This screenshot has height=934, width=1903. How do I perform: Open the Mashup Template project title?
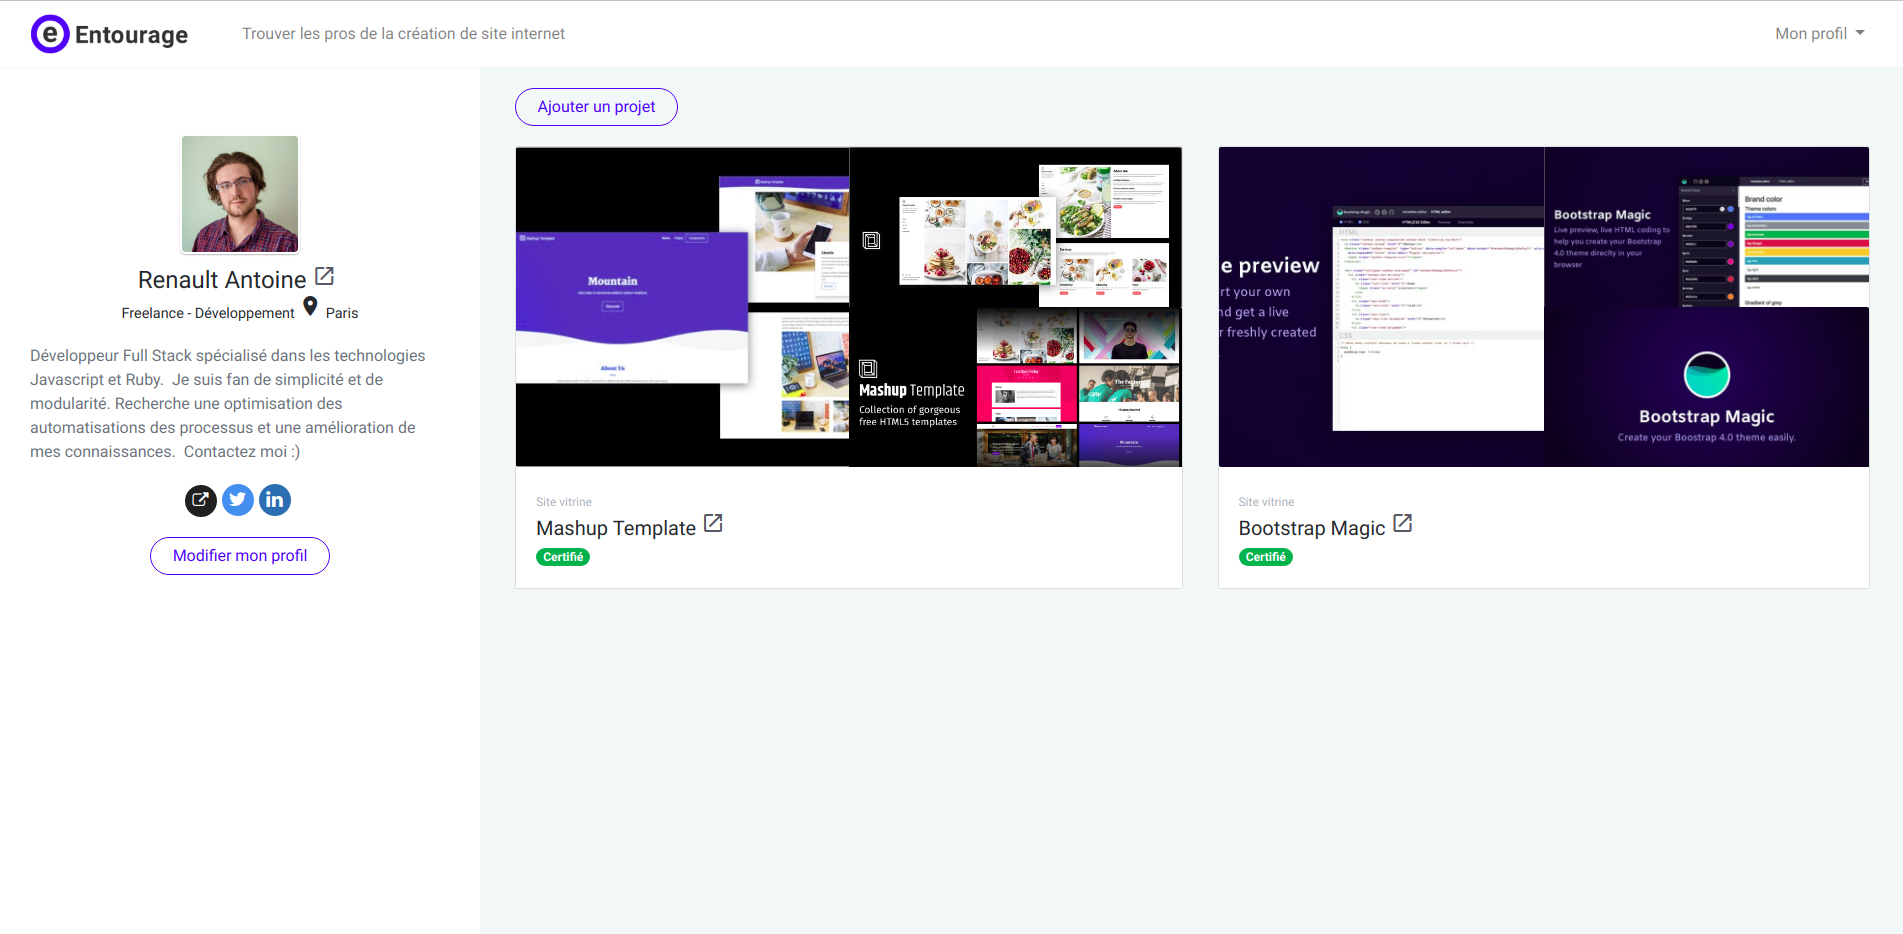click(616, 528)
